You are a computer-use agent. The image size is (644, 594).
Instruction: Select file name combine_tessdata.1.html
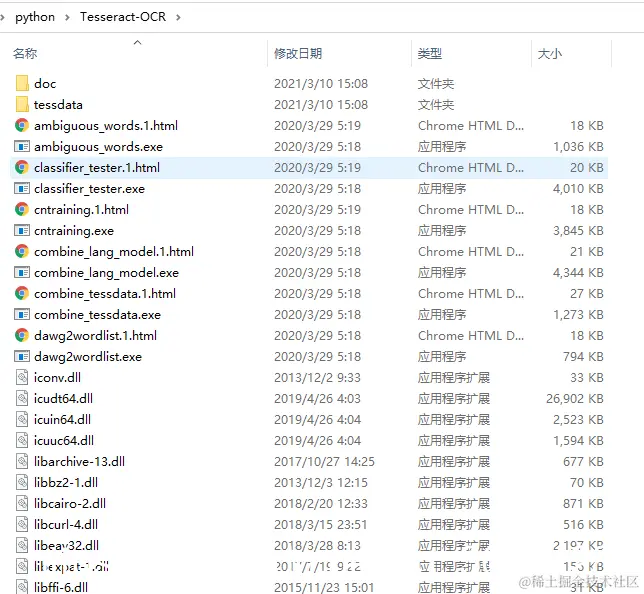pyautogui.click(x=105, y=293)
